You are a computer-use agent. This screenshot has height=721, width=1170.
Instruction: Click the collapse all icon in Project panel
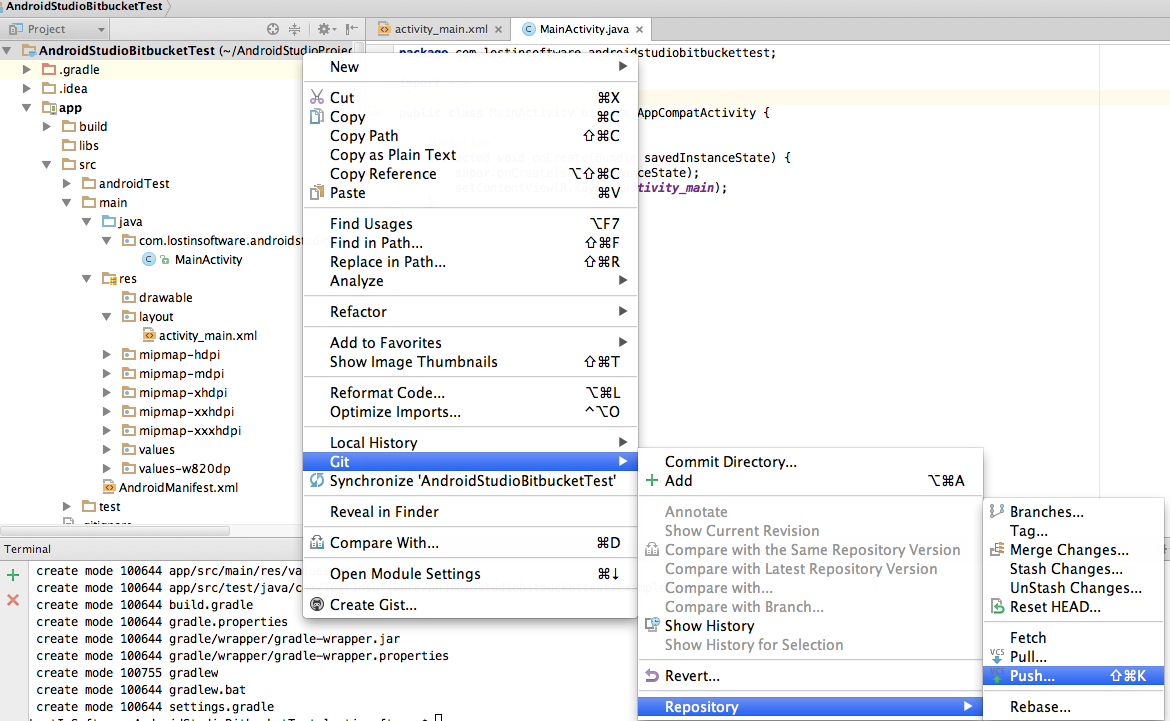click(x=294, y=30)
